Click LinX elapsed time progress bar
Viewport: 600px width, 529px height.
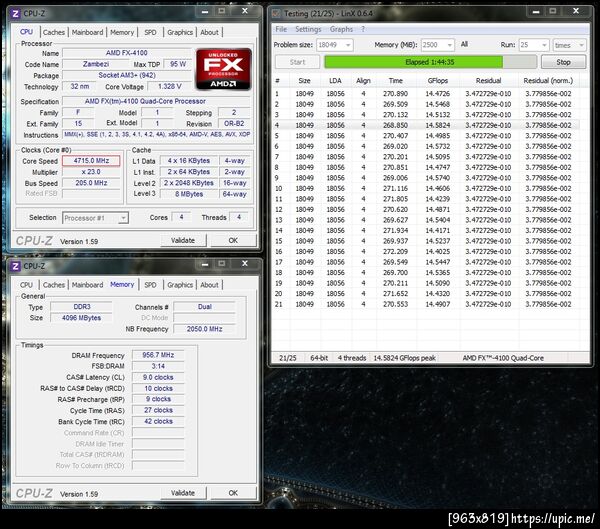430,62
